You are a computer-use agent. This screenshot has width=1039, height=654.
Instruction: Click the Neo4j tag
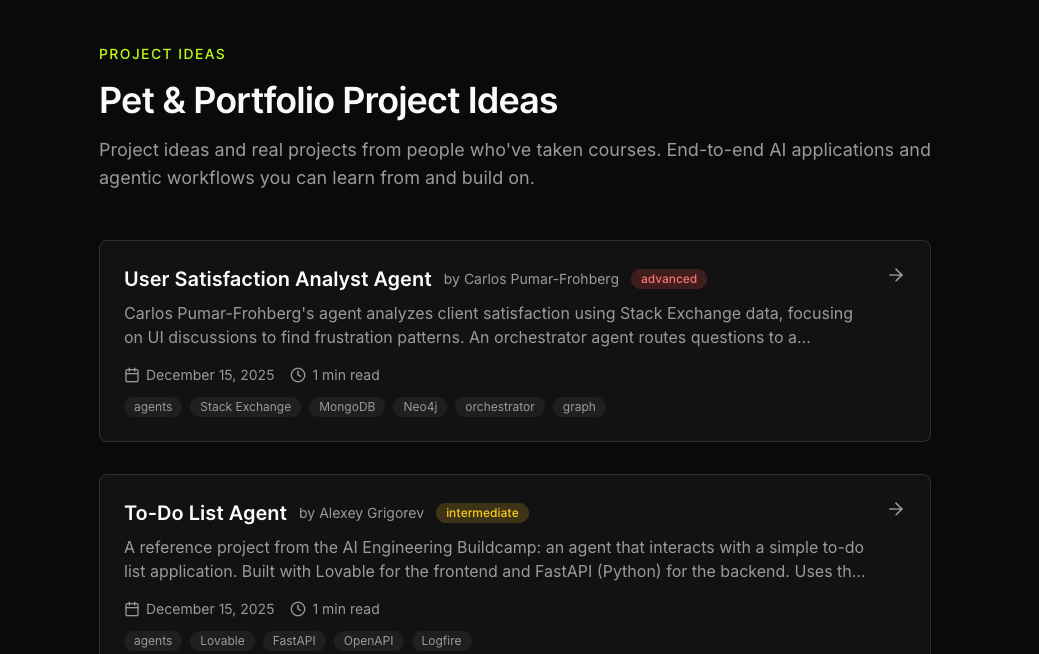point(420,407)
